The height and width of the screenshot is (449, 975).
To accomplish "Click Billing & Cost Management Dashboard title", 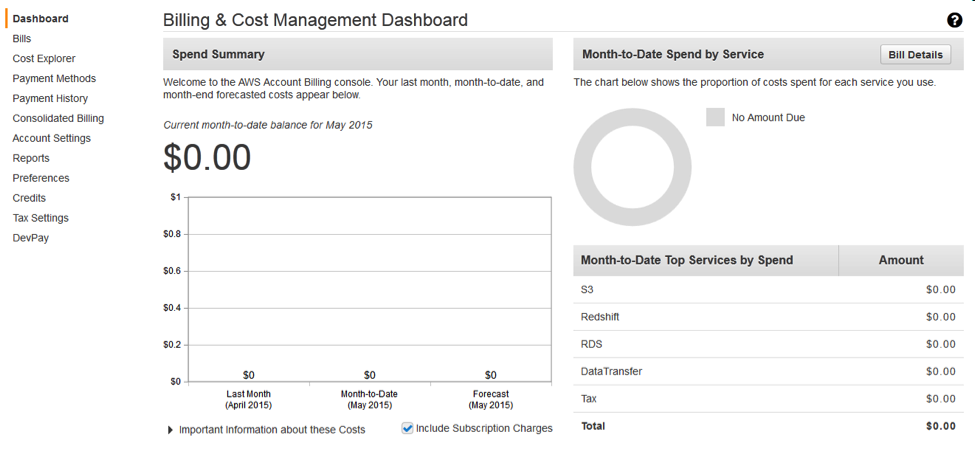I will 315,20.
